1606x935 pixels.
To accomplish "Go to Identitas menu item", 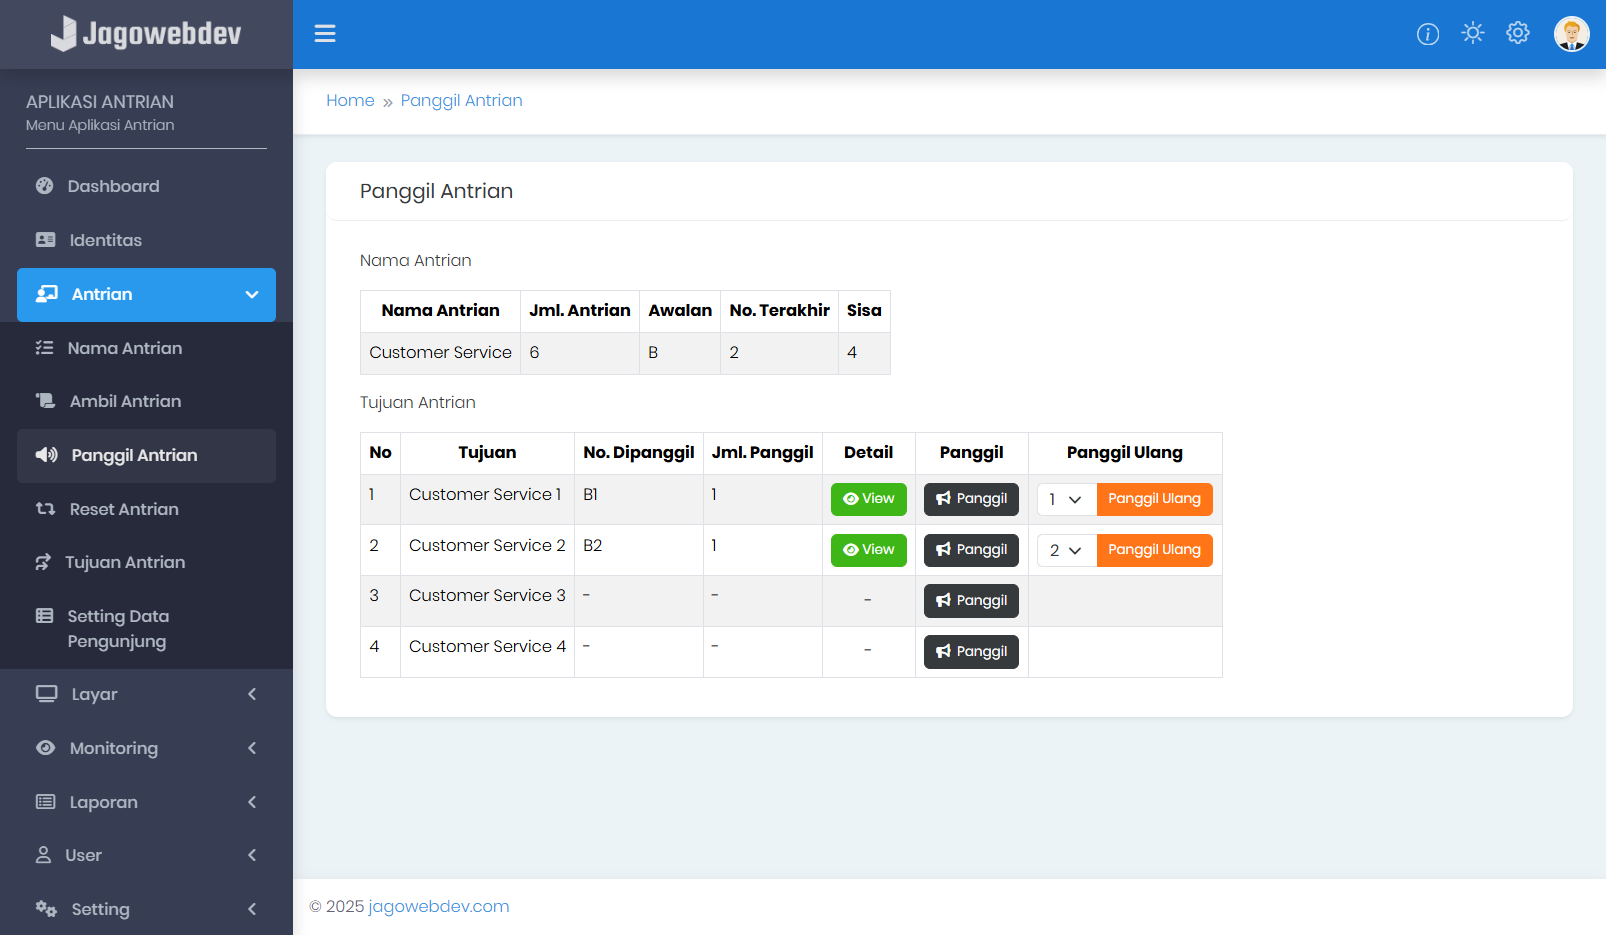I will click(x=146, y=240).
